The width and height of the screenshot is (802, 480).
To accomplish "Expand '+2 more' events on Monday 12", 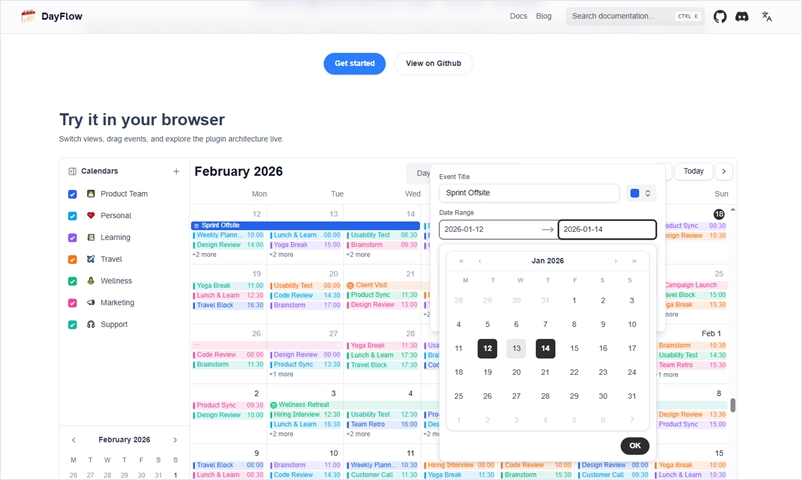I will (x=204, y=255).
